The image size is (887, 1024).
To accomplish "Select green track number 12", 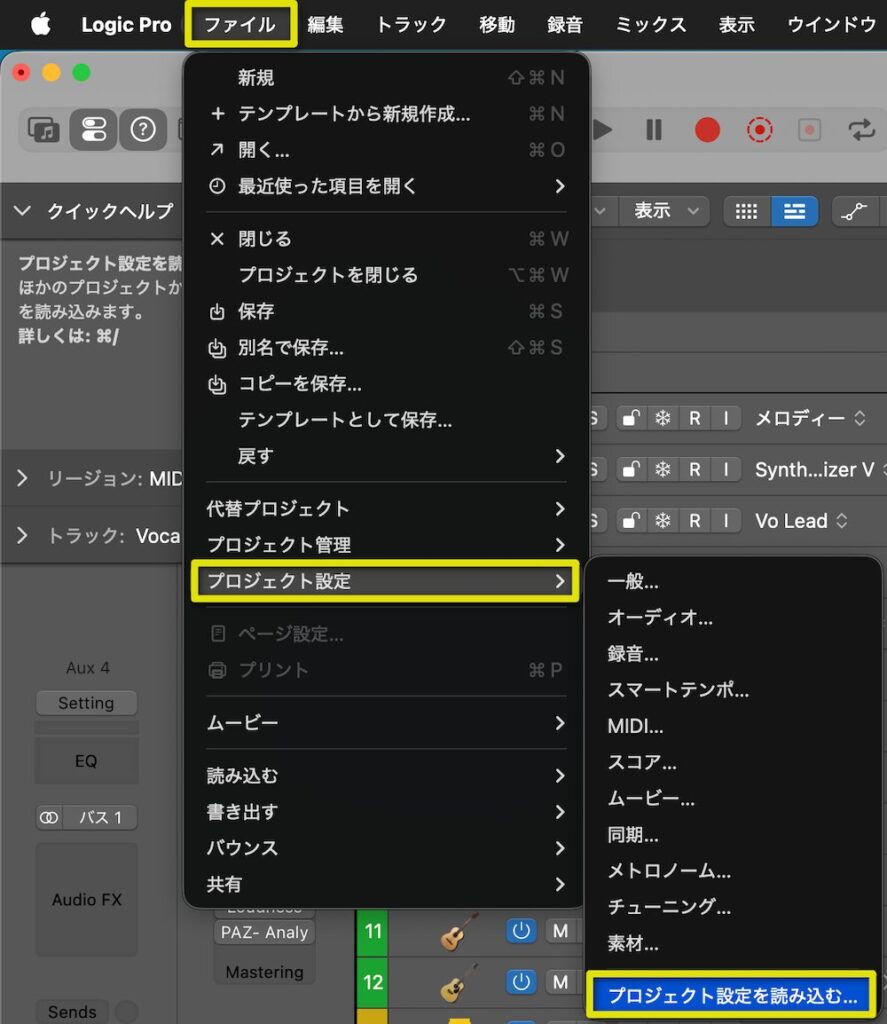I will pos(372,982).
